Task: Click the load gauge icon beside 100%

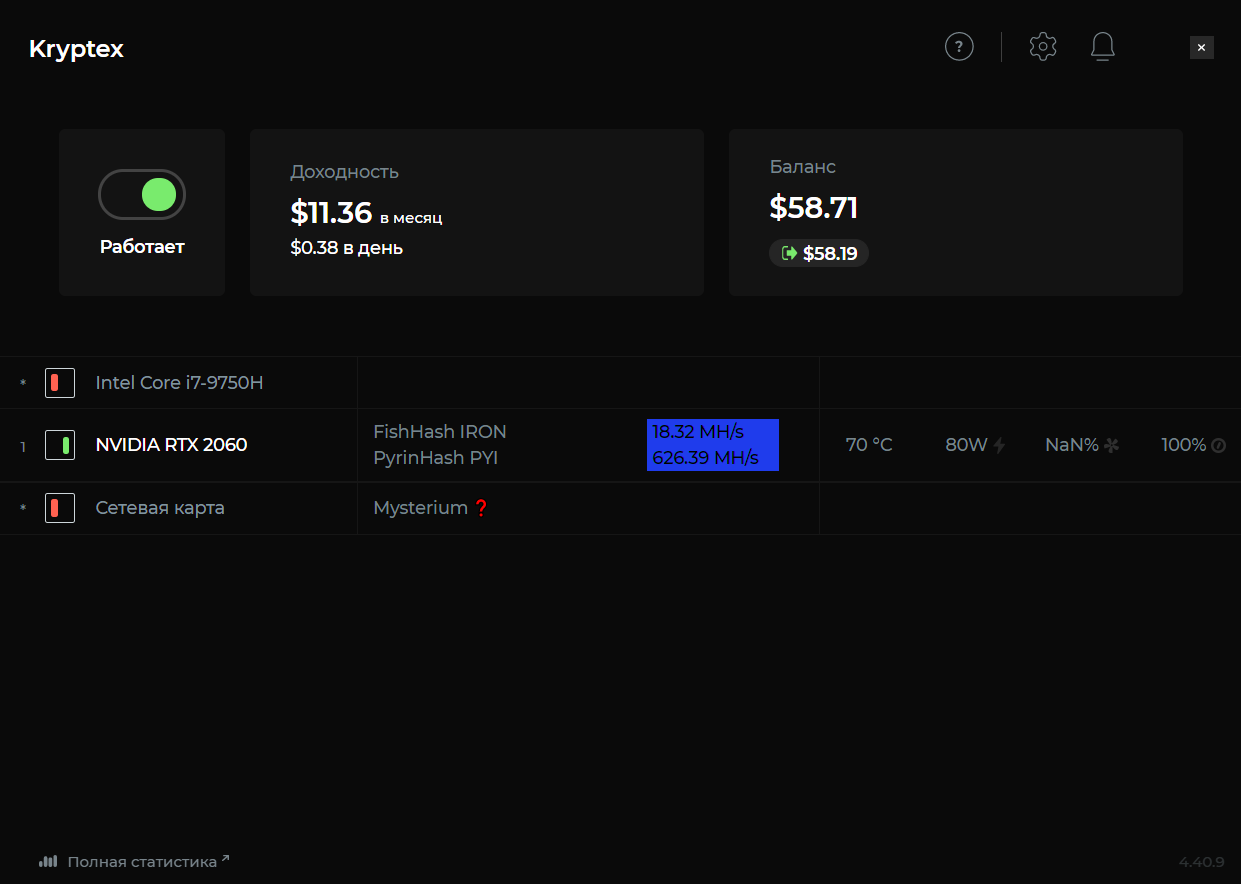Action: coord(1218,446)
